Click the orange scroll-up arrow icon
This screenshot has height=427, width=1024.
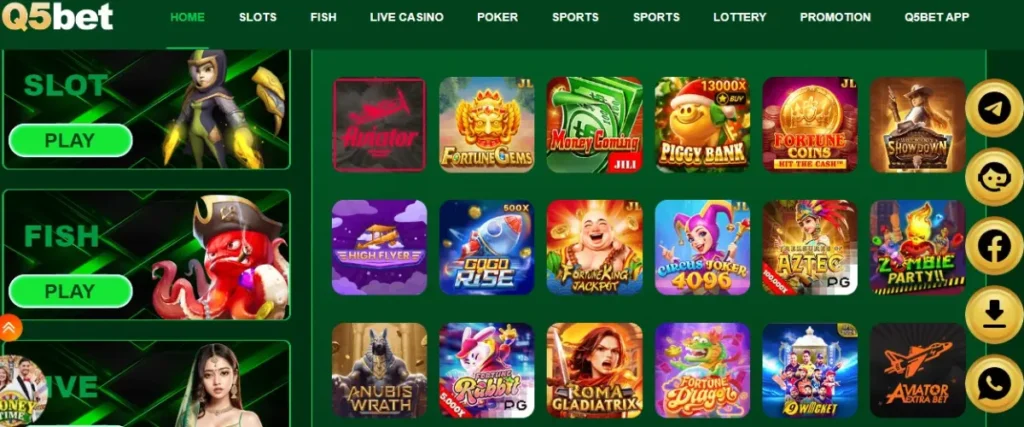pyautogui.click(x=10, y=328)
